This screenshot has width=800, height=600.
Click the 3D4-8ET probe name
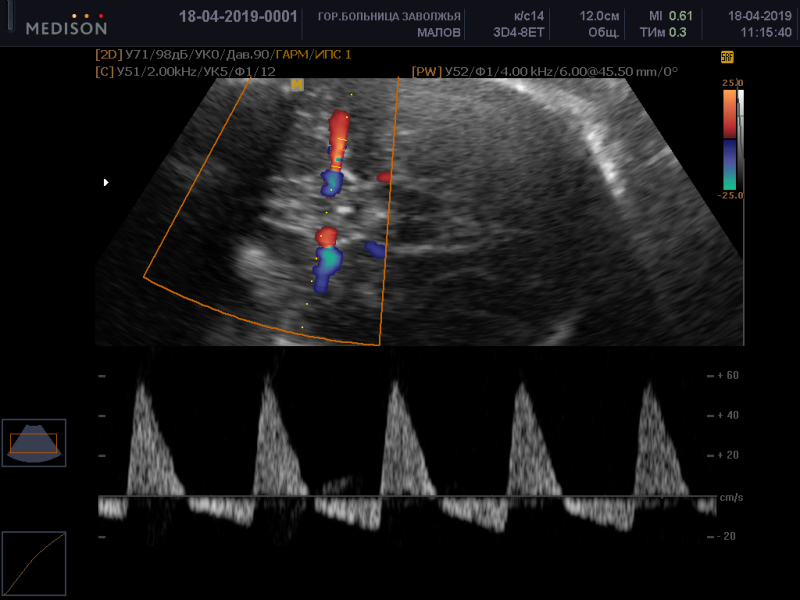(518, 33)
